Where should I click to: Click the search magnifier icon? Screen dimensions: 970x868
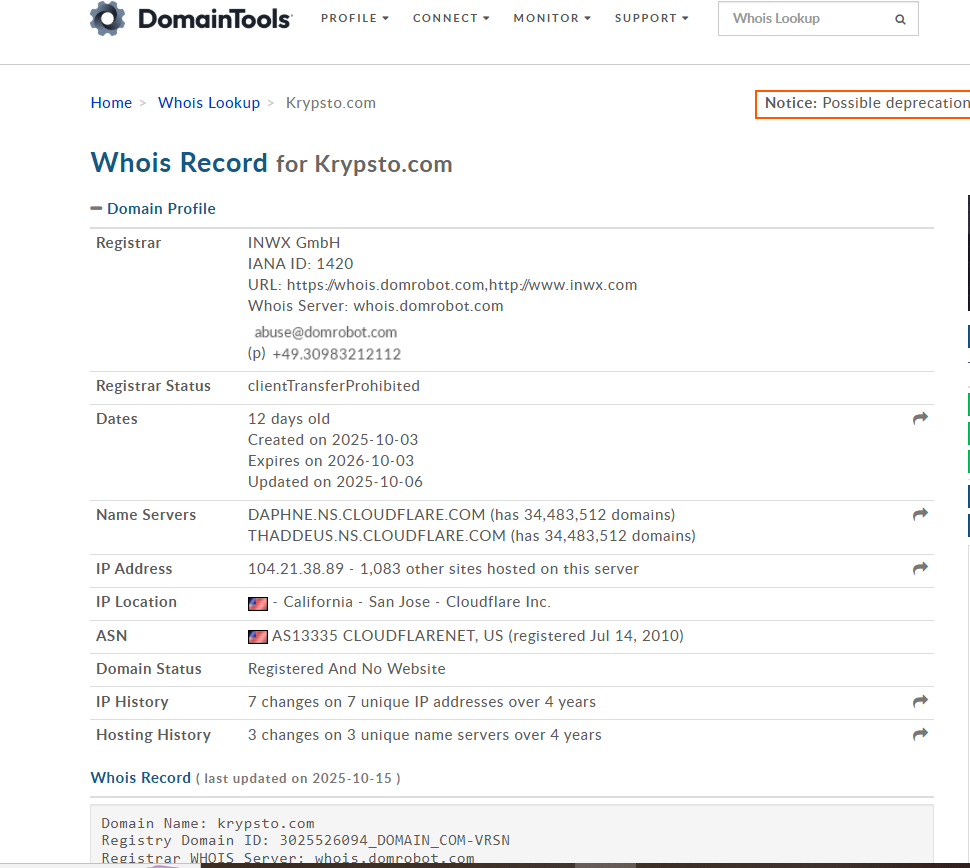click(900, 19)
